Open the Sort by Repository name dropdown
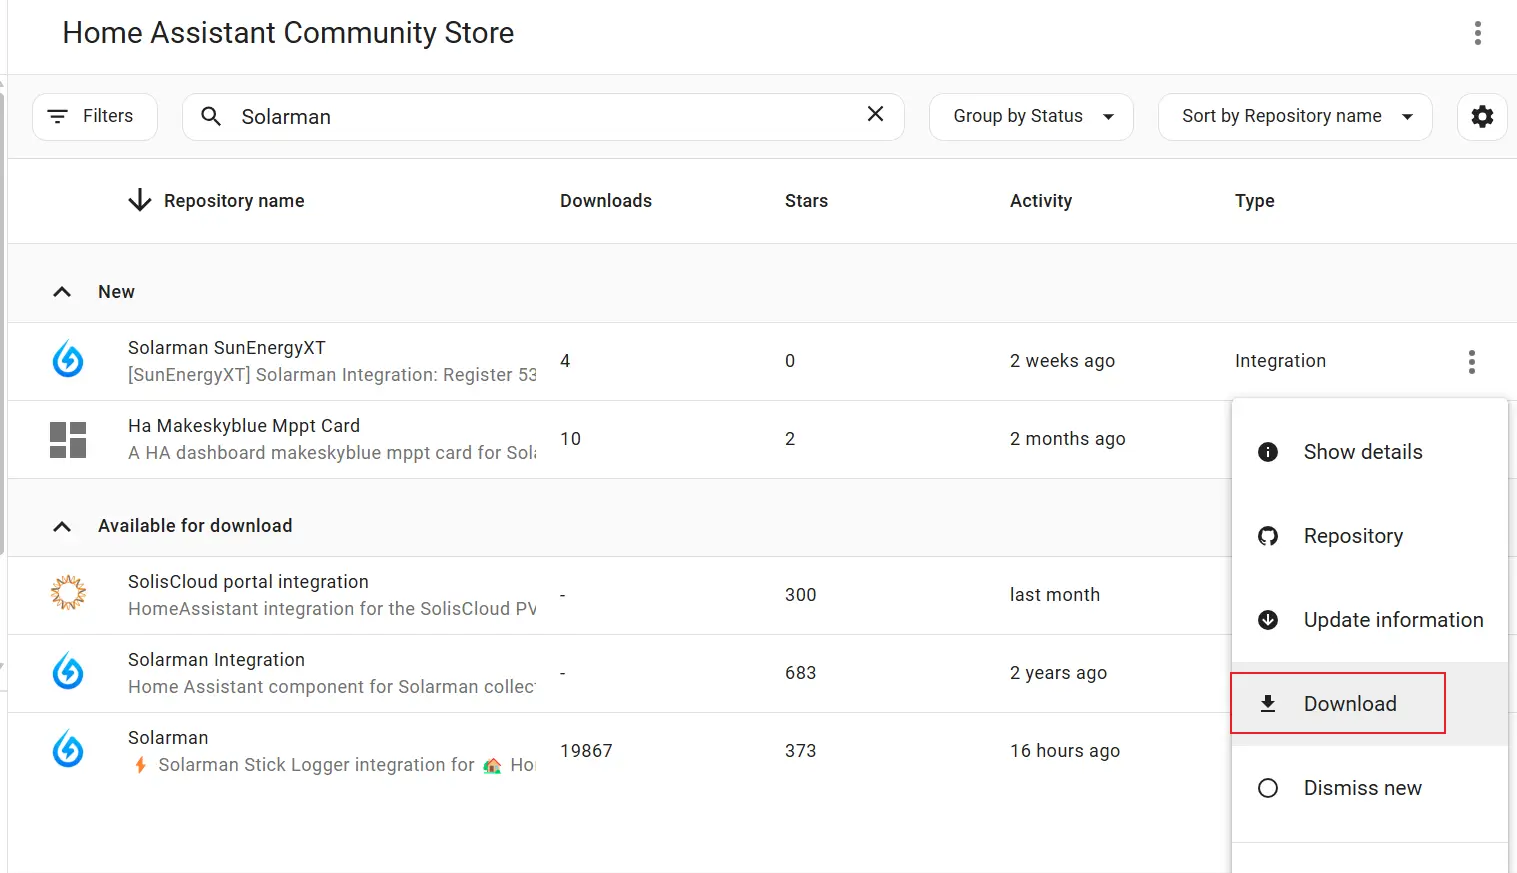This screenshot has width=1517, height=873. [x=1294, y=117]
